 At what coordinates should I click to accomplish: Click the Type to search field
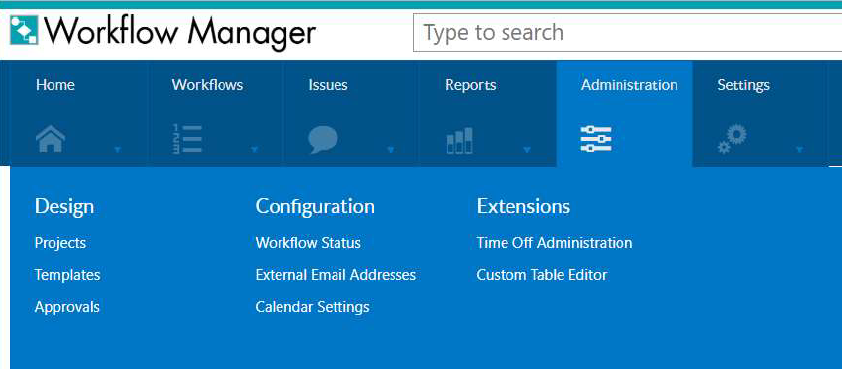pyautogui.click(x=627, y=33)
